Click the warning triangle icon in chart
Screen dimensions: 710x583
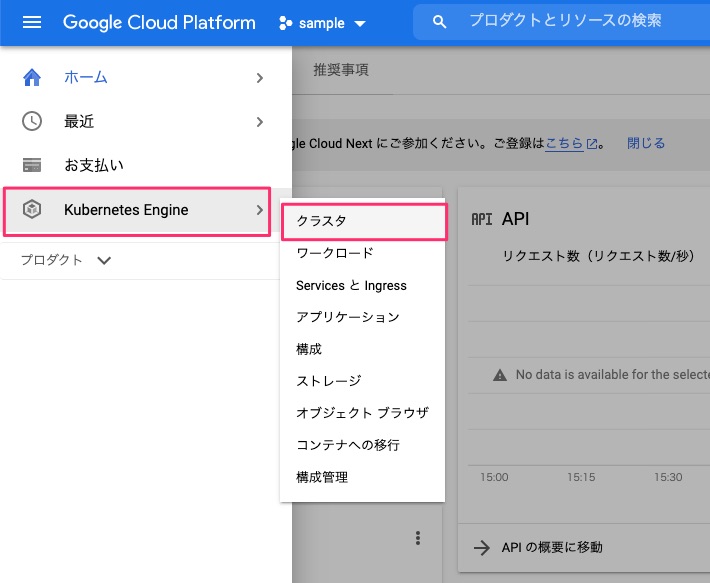click(499, 375)
